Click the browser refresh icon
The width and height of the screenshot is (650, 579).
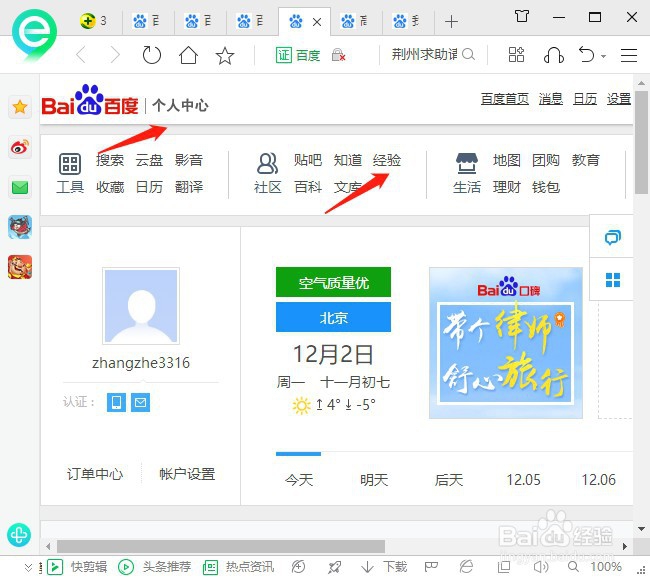tap(151, 55)
